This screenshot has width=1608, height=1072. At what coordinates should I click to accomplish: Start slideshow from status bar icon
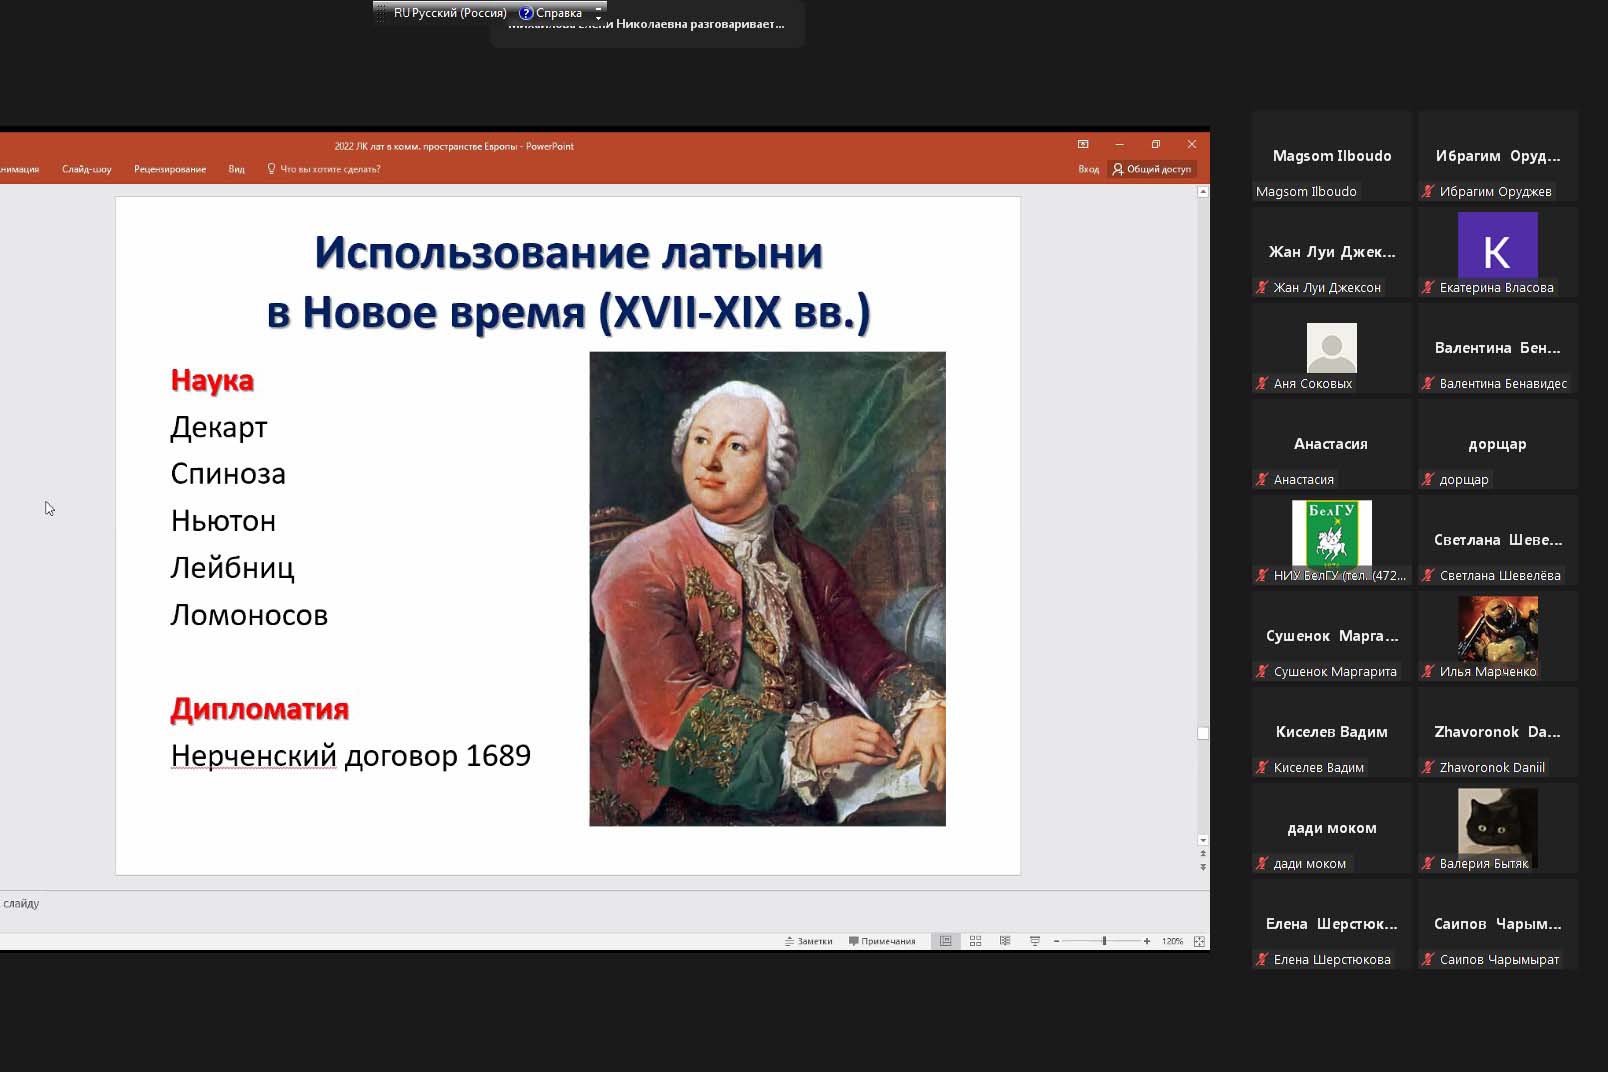click(1035, 941)
